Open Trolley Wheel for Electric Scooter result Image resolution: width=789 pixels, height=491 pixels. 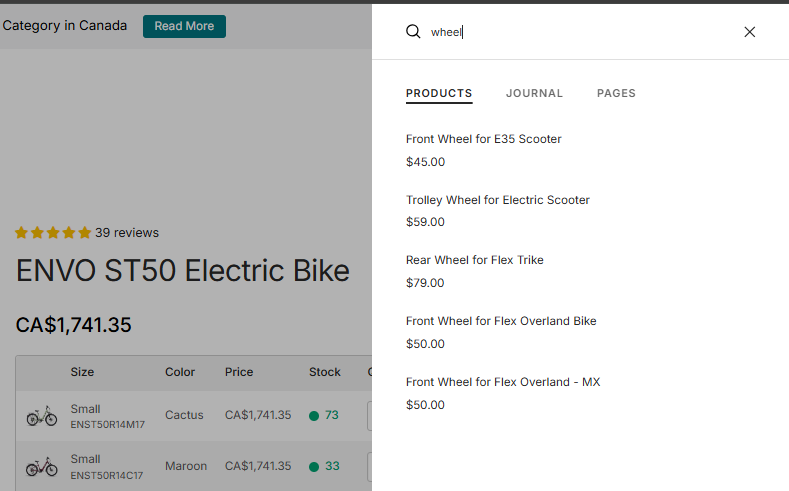pyautogui.click(x=498, y=200)
